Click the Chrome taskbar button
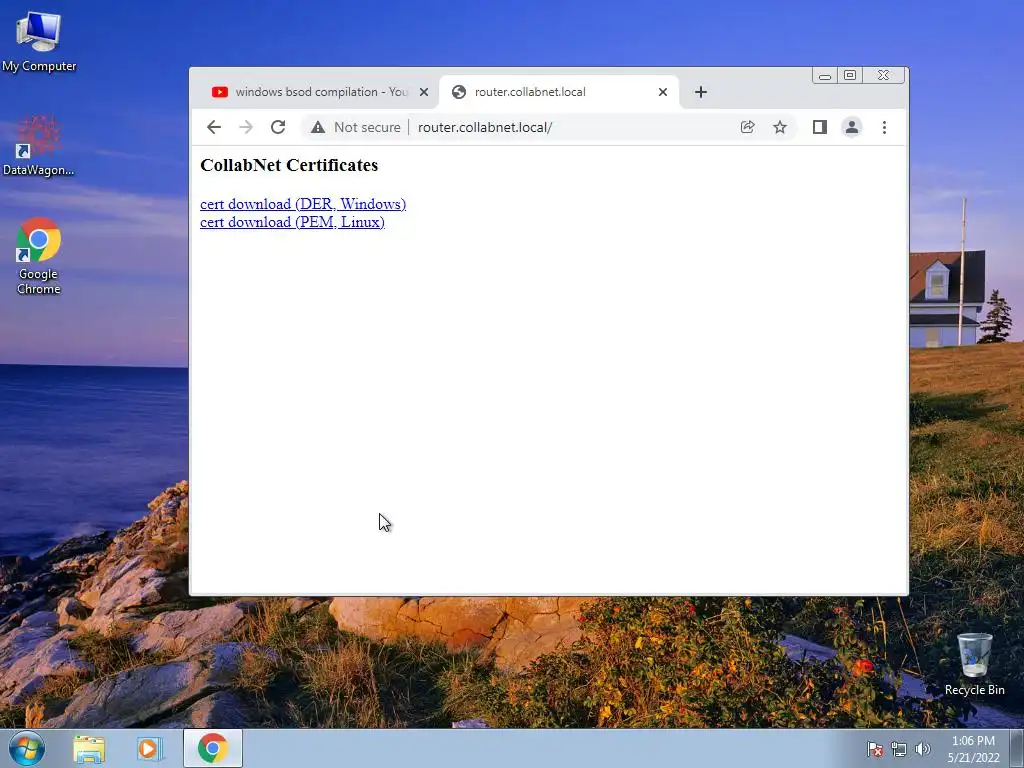1024x768 pixels. 213,748
